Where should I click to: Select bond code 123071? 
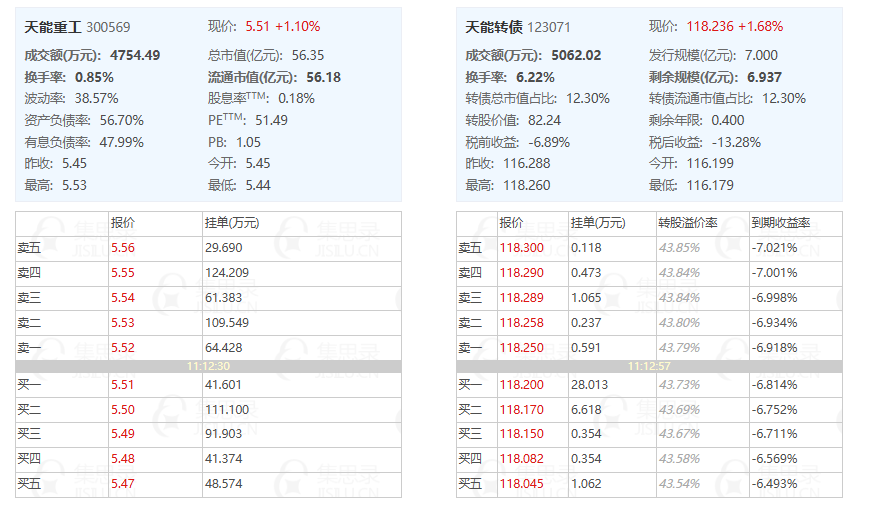[549, 27]
